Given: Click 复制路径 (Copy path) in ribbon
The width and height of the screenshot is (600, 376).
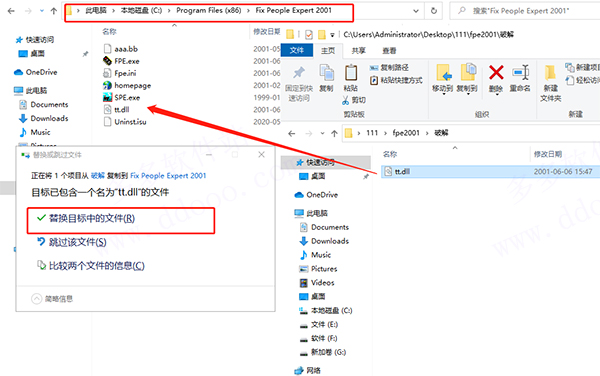Looking at the screenshot, I should coord(389,68).
